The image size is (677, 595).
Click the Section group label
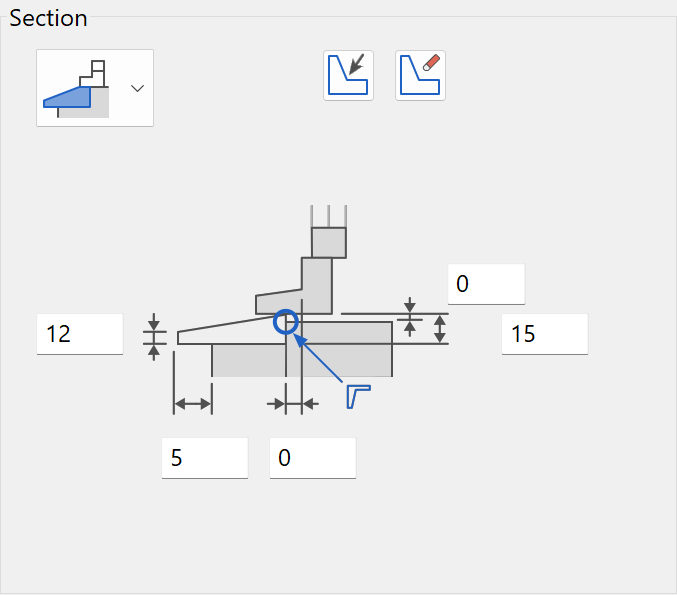(x=48, y=19)
